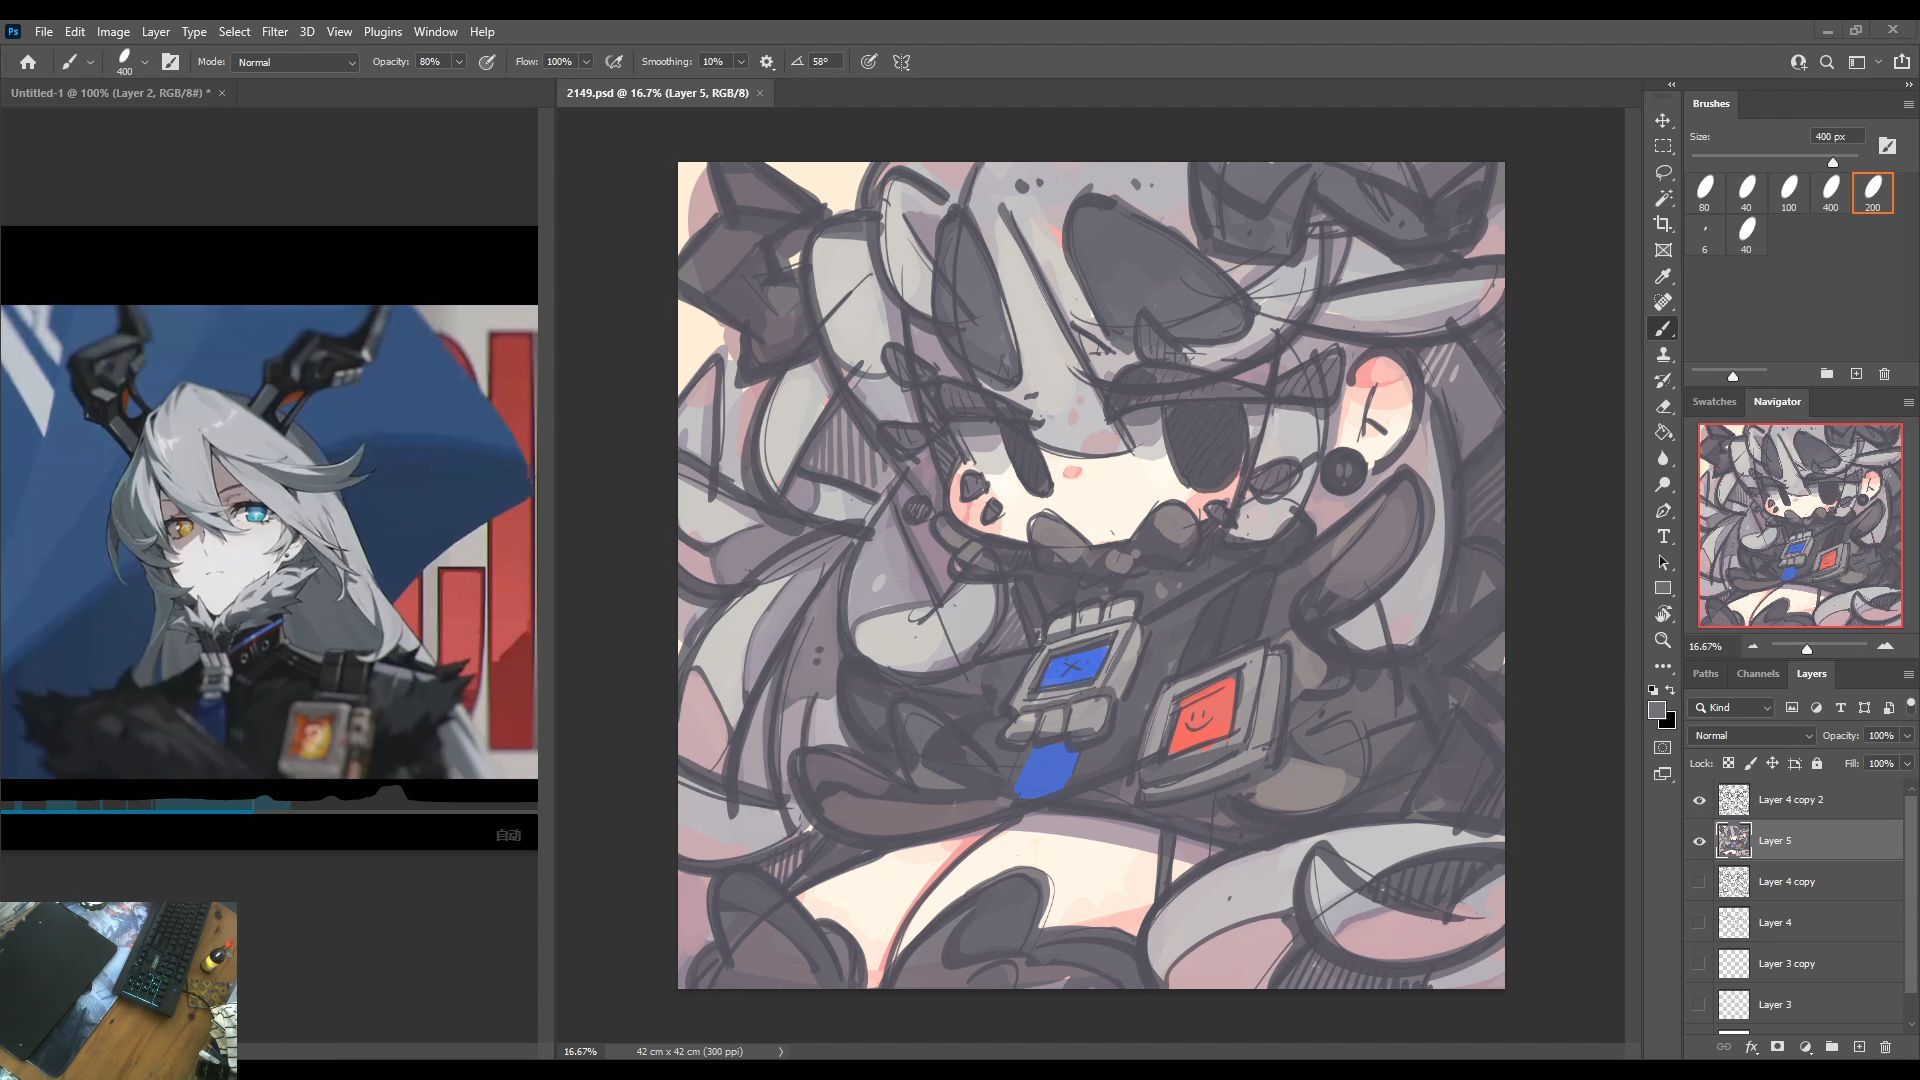
Task: Select the Blur tool
Action: (x=1663, y=458)
